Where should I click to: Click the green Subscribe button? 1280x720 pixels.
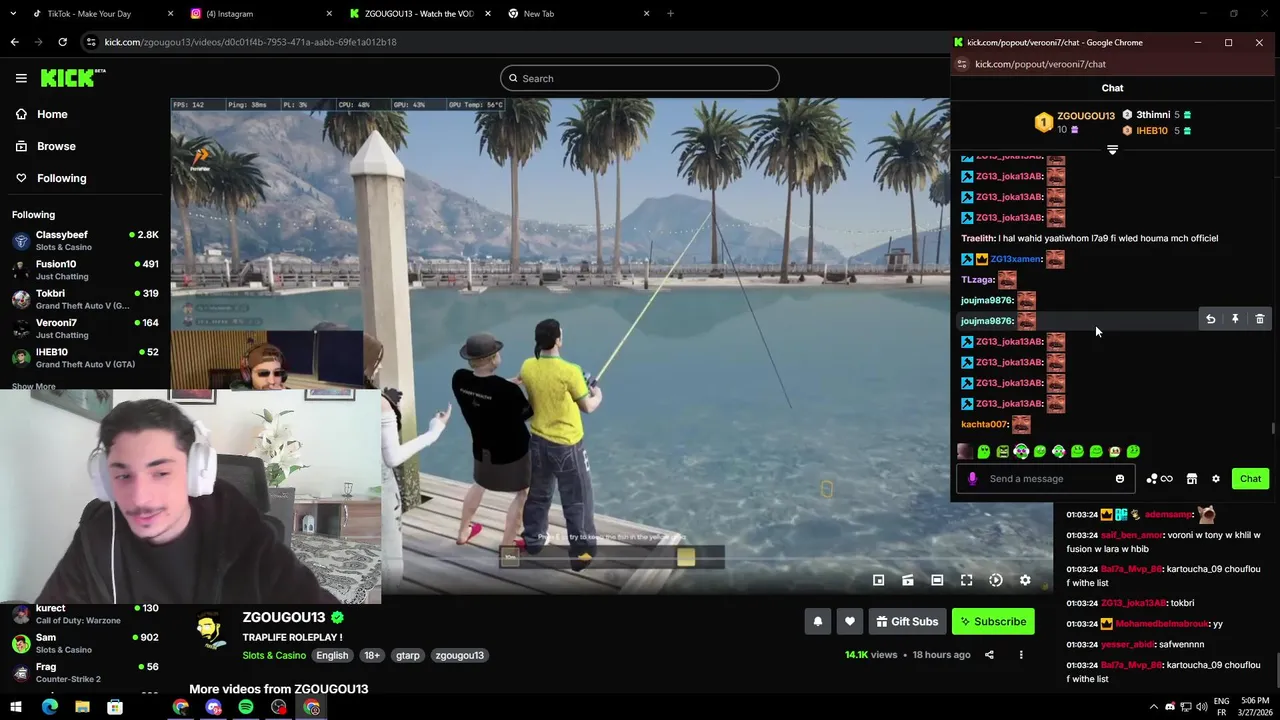(x=993, y=622)
